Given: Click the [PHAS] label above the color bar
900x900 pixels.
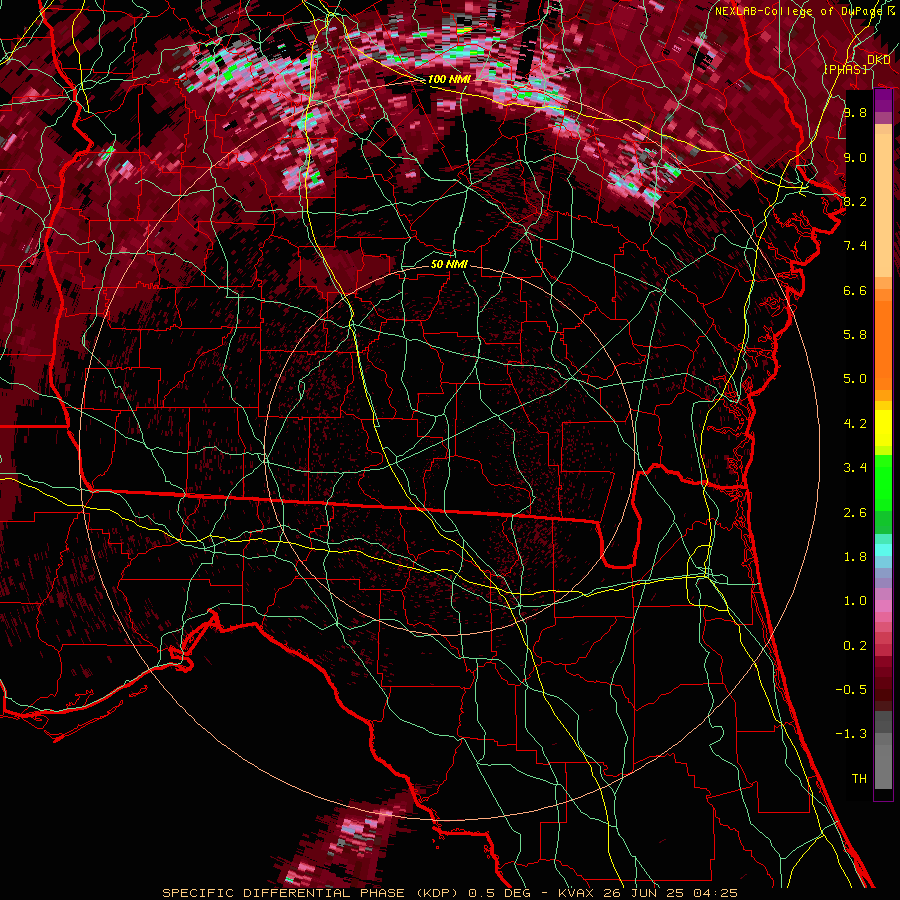Looking at the screenshot, I should [x=846, y=69].
